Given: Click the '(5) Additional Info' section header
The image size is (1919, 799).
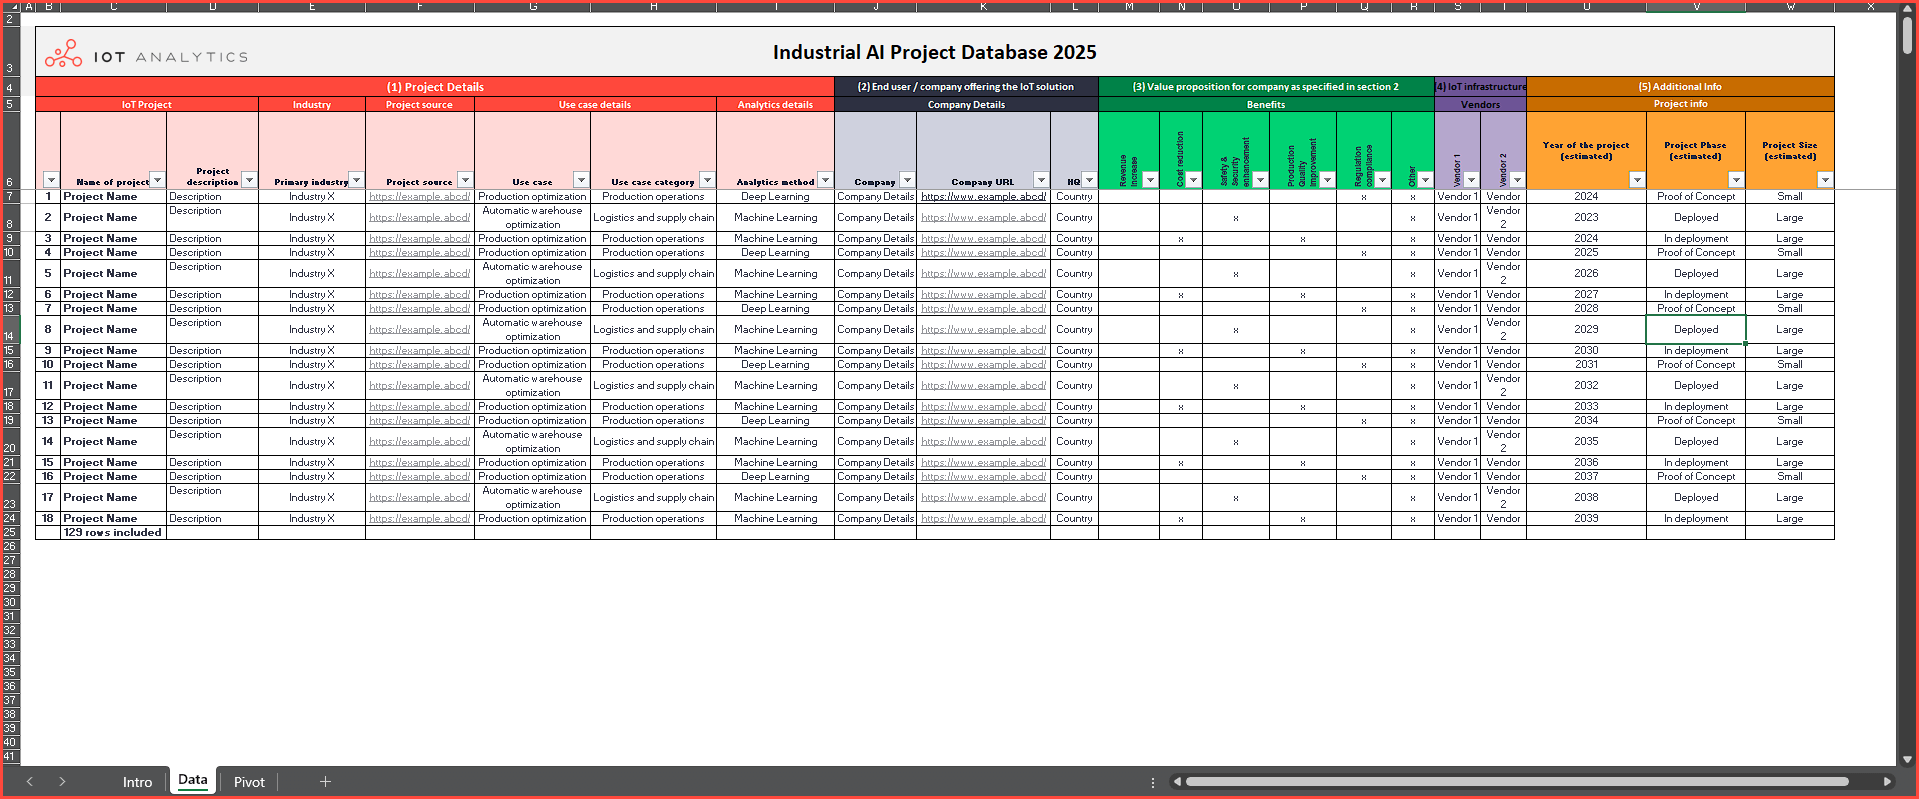Looking at the screenshot, I should [1680, 87].
